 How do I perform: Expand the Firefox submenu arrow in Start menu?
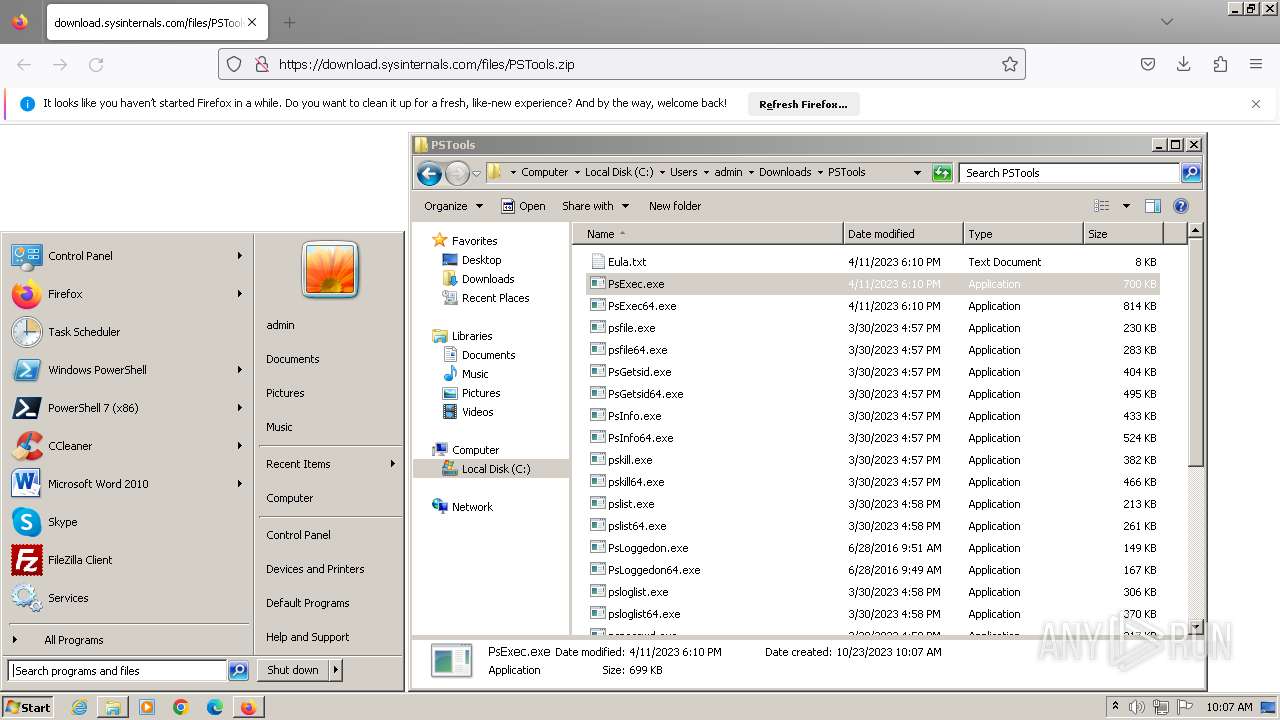point(240,294)
